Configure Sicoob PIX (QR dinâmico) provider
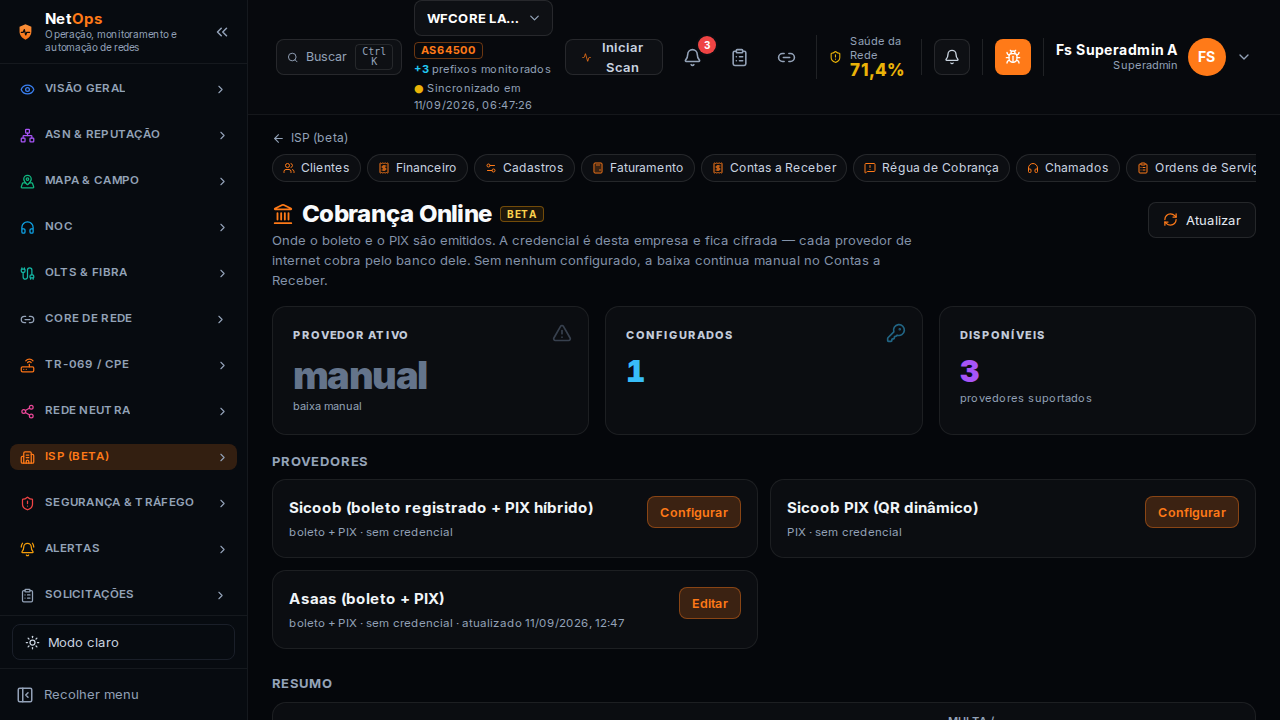Viewport: 1280px width, 720px height. (x=1192, y=512)
